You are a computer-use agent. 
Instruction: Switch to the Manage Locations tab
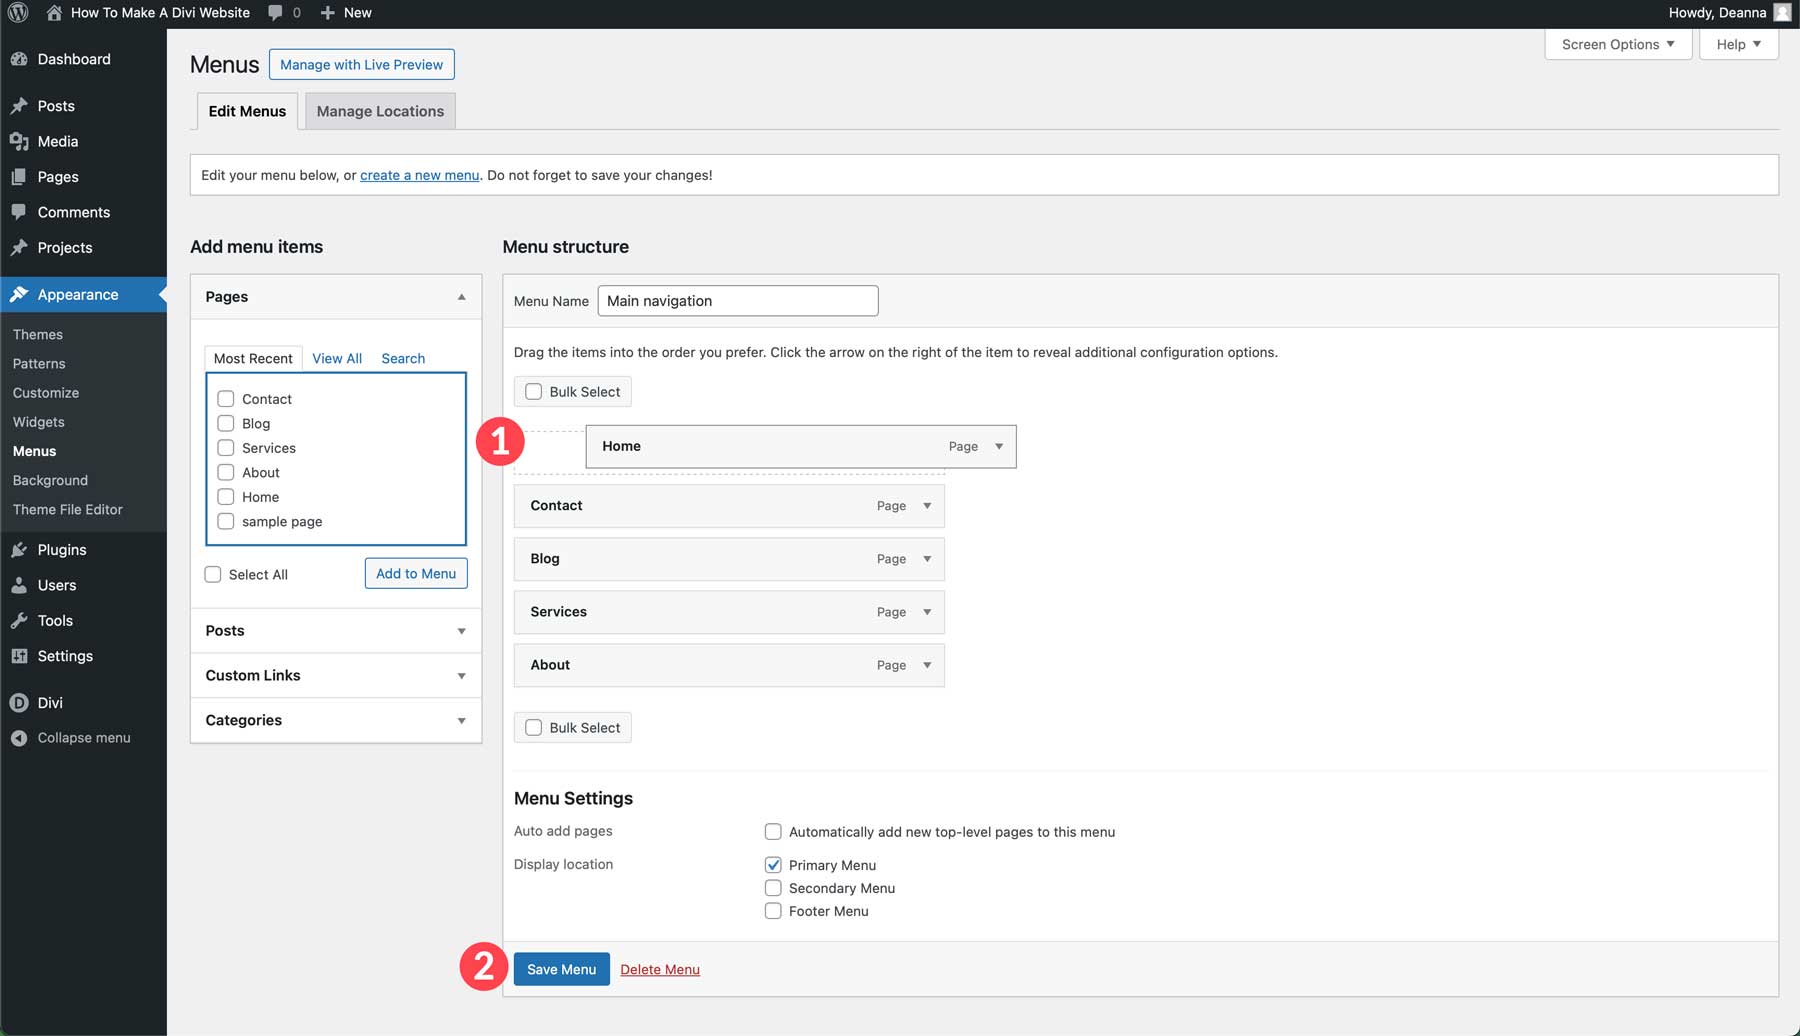379,111
